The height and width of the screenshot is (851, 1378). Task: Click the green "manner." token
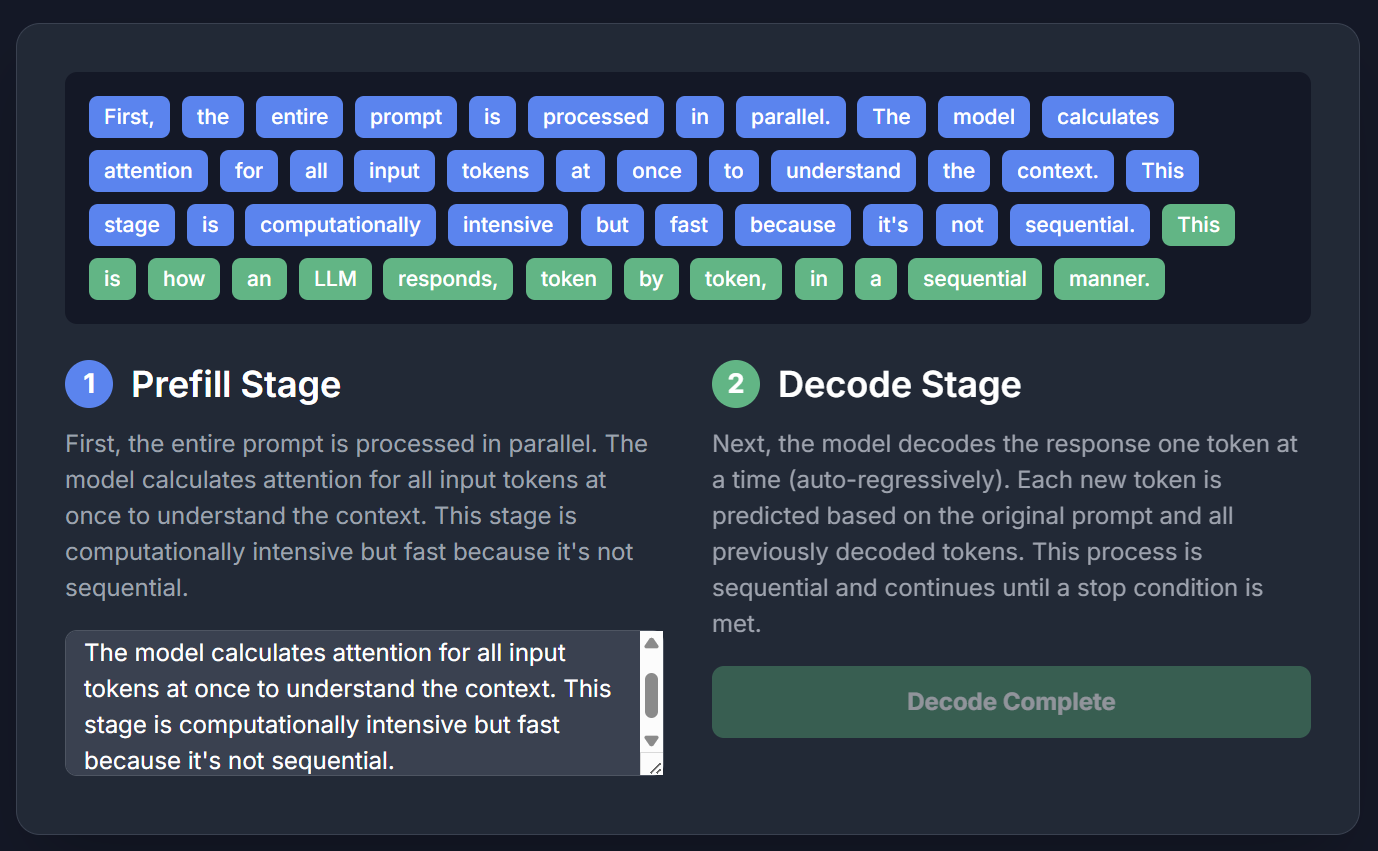tap(1109, 279)
